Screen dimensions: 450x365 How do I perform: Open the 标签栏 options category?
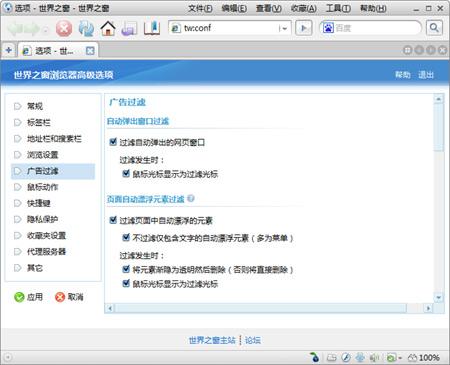[x=39, y=122]
